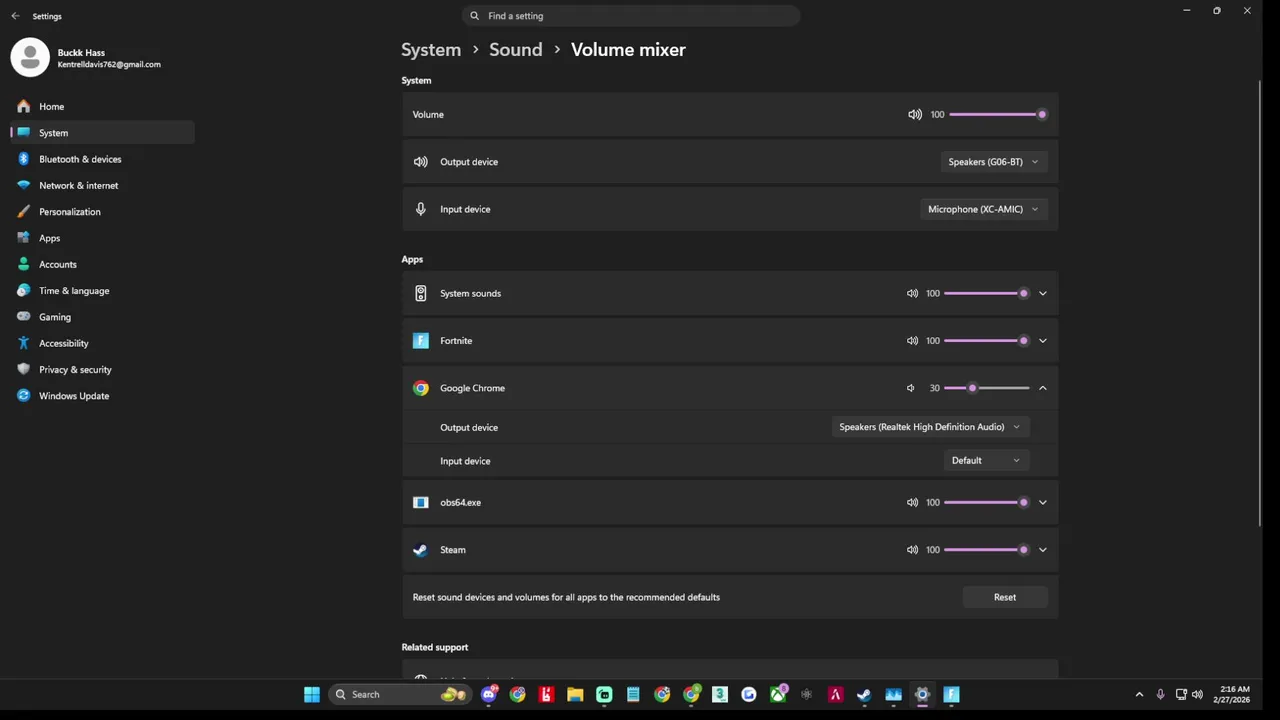Click the back arrow in Settings
Image resolution: width=1280 pixels, height=720 pixels.
(15, 16)
